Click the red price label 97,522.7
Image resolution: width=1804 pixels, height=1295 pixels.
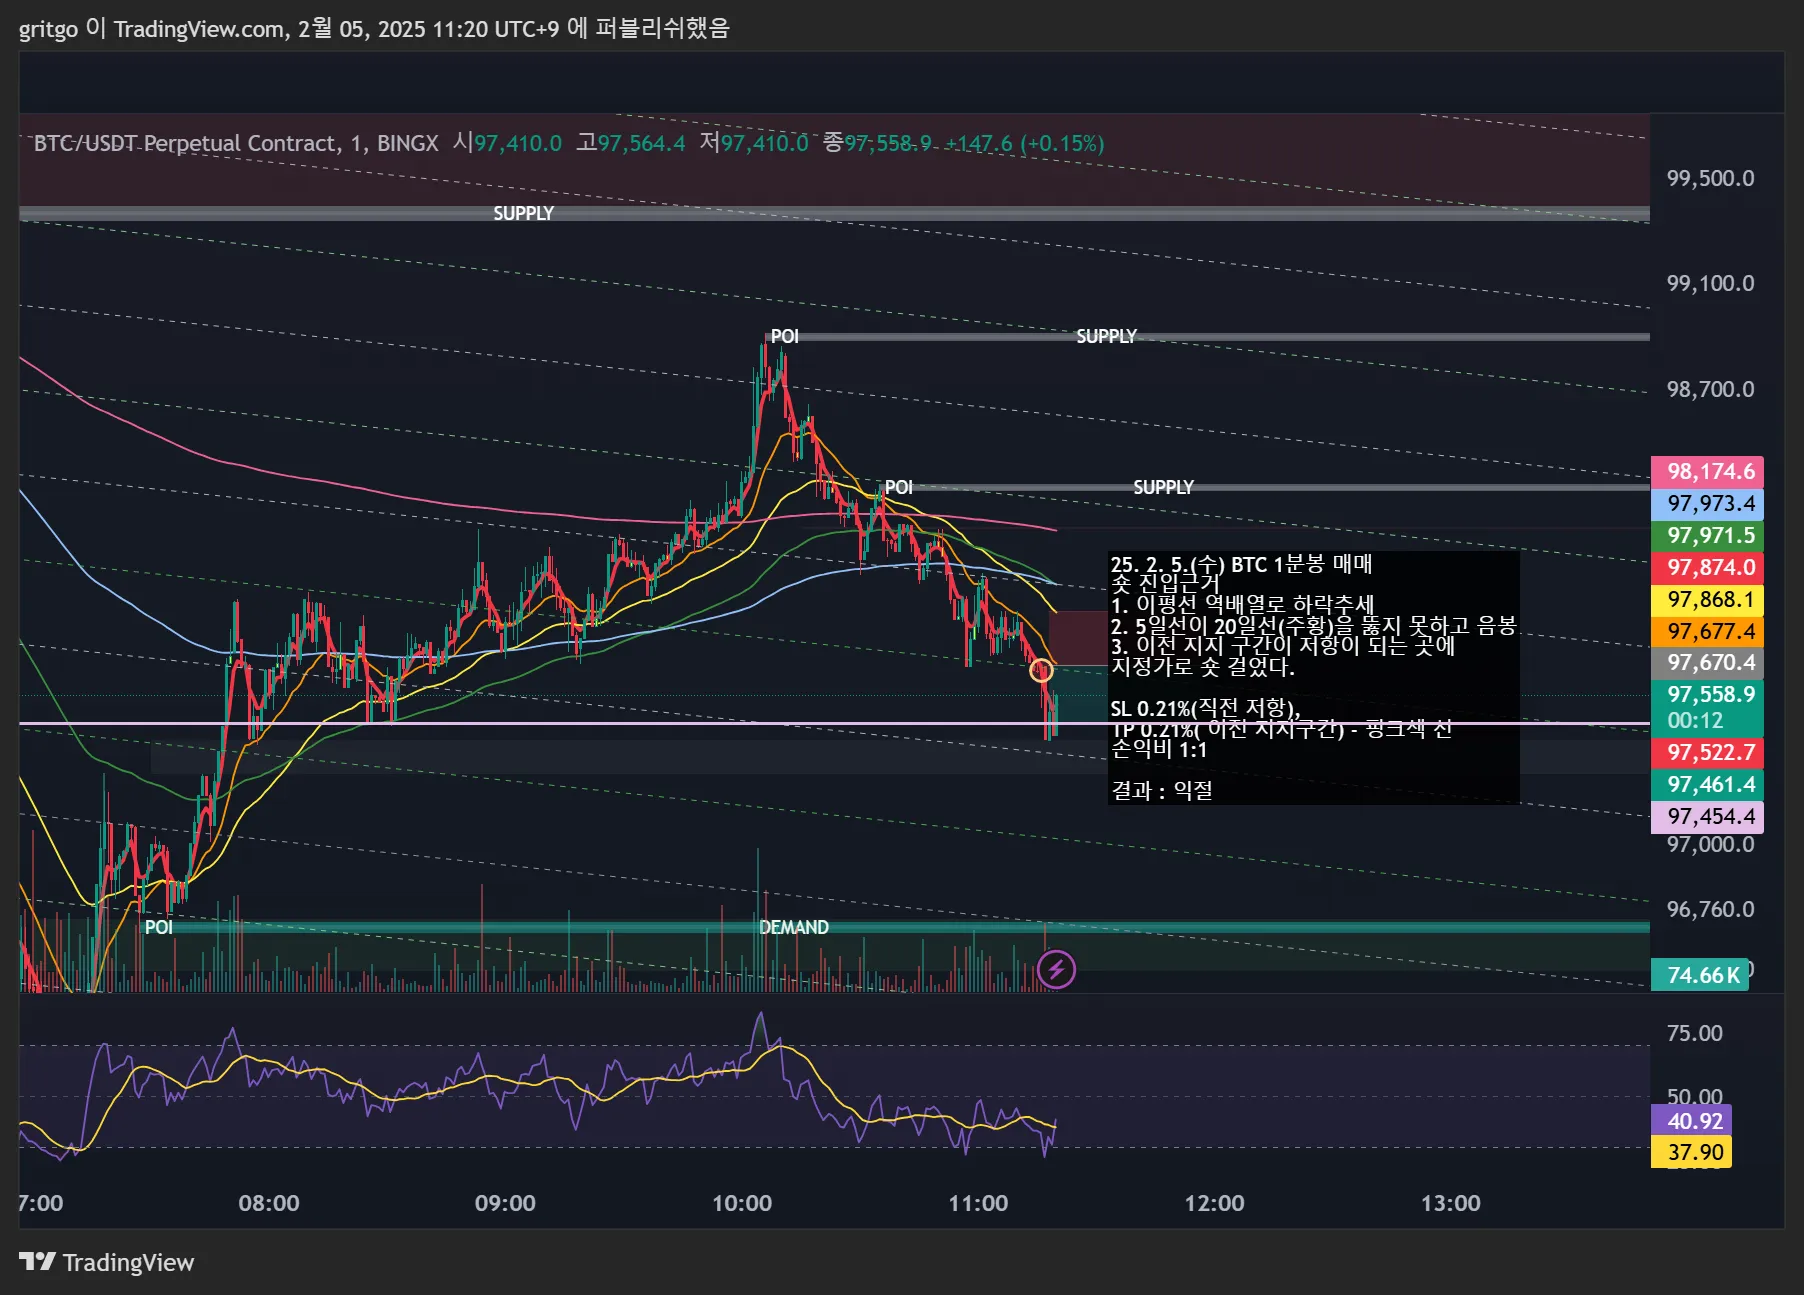(1707, 752)
